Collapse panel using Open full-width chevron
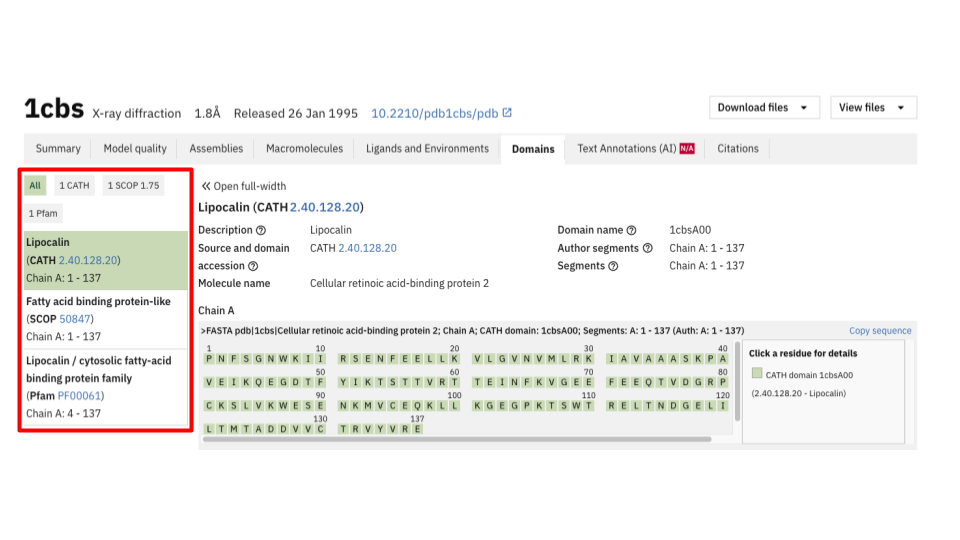 (207, 186)
